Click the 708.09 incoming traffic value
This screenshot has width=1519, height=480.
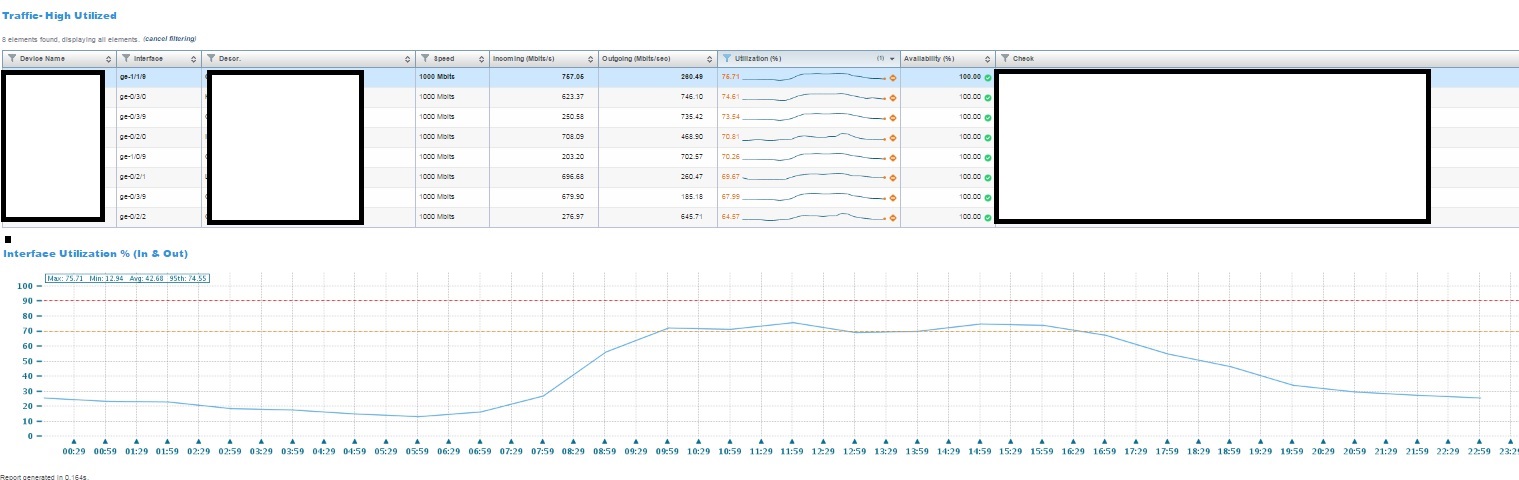pos(573,137)
